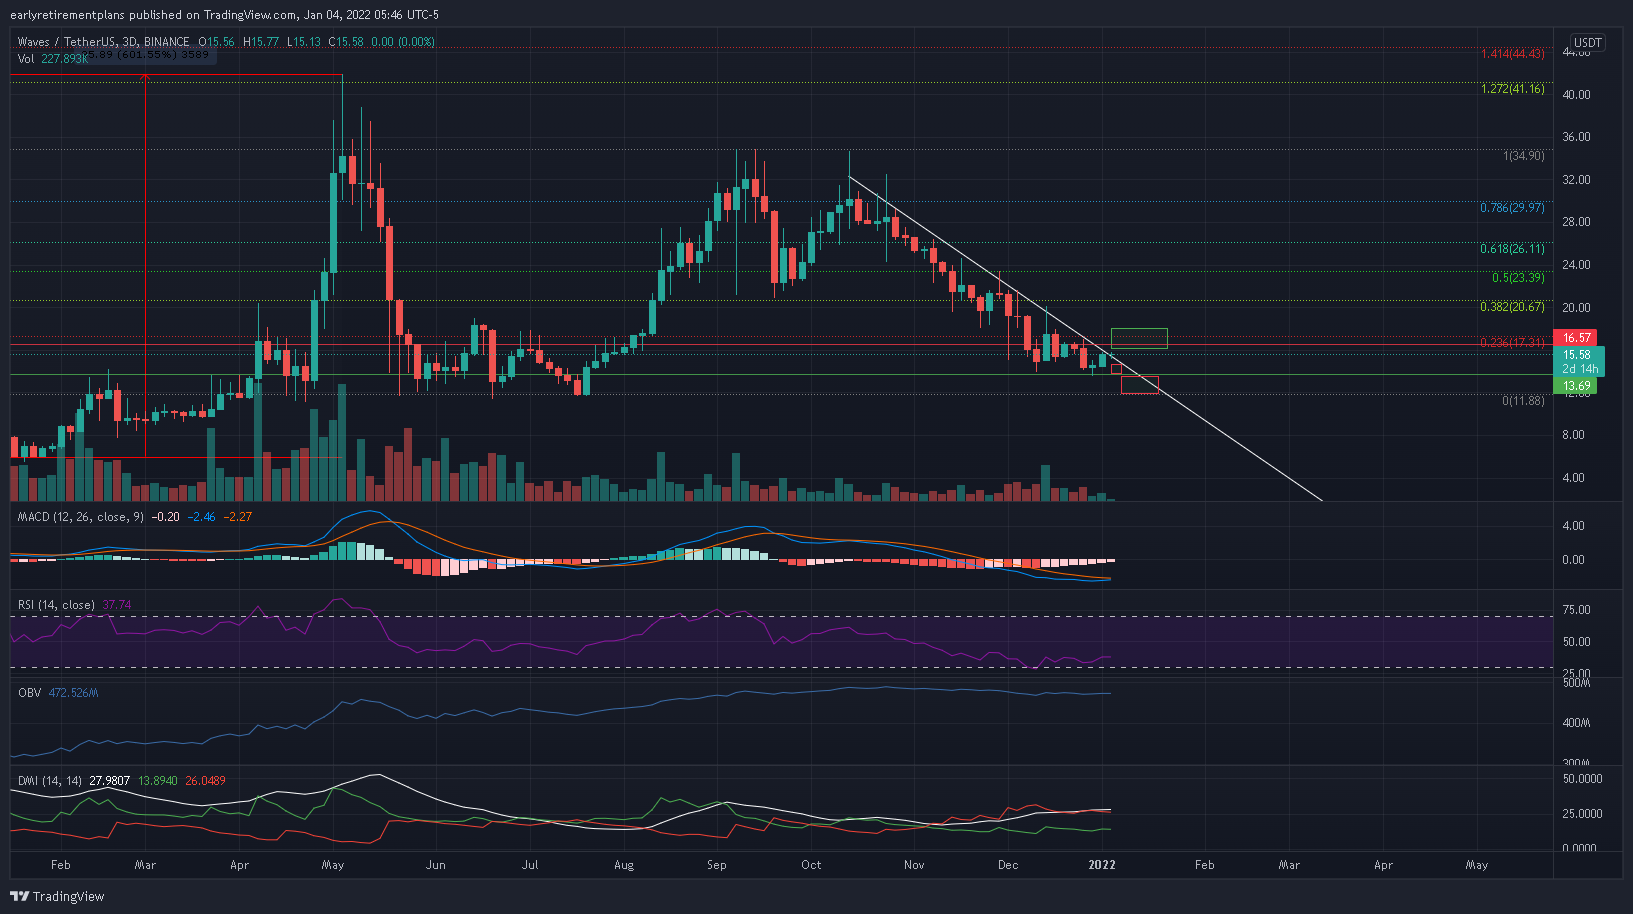Select the OBV 472.526M indicator label
The image size is (1633, 914).
tap(58, 693)
